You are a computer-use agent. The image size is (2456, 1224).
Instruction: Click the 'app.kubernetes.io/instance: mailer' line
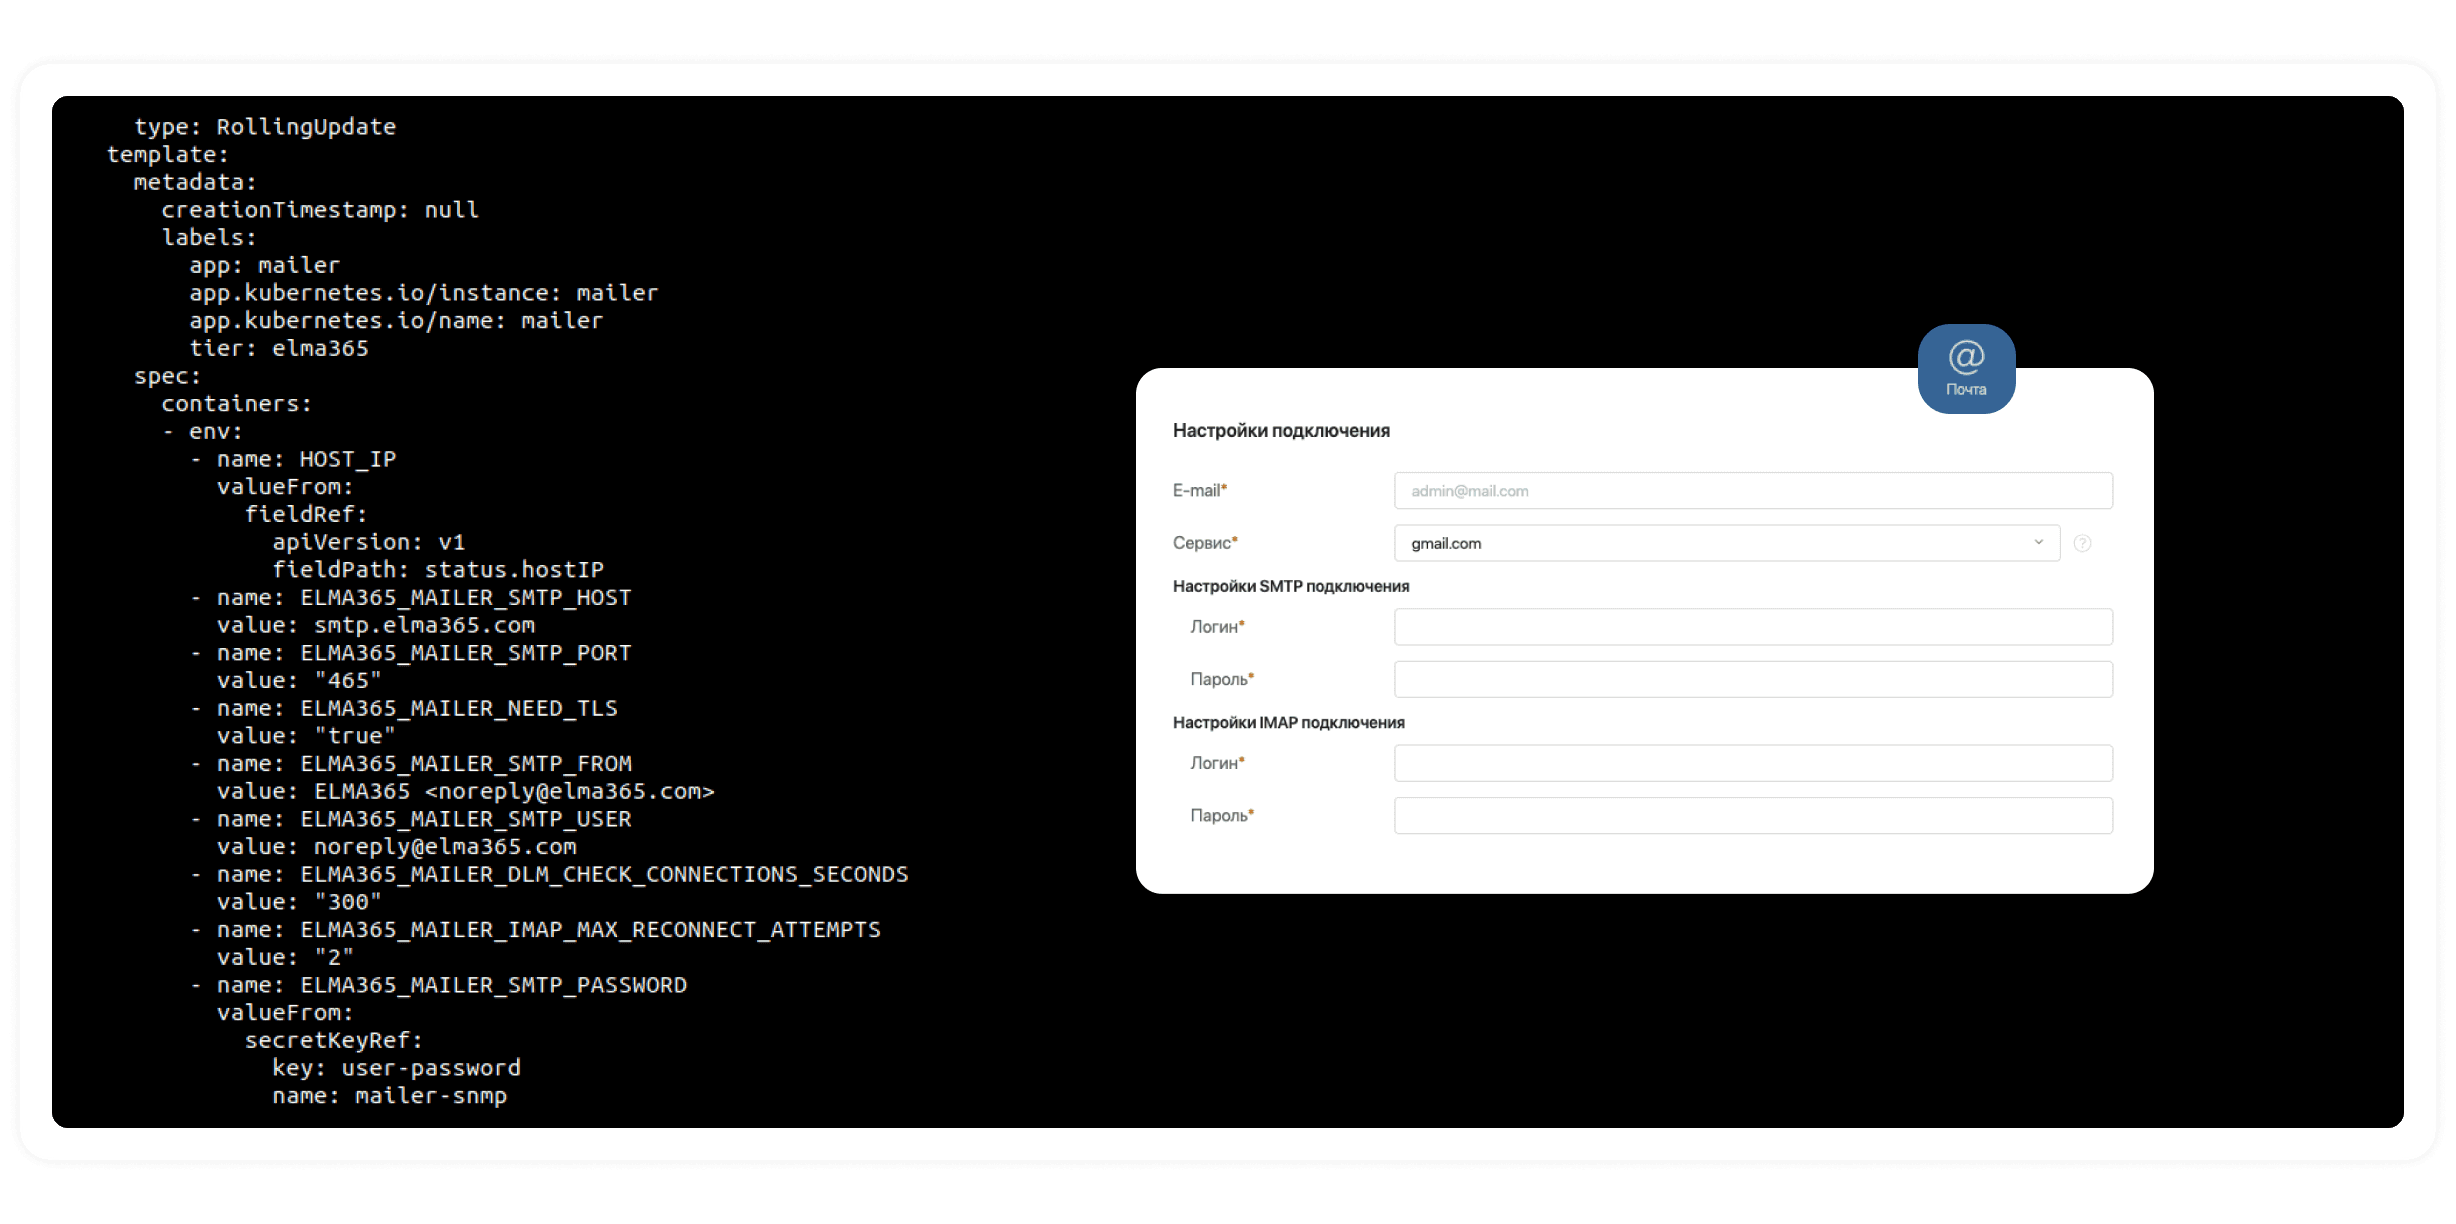pyautogui.click(x=424, y=293)
